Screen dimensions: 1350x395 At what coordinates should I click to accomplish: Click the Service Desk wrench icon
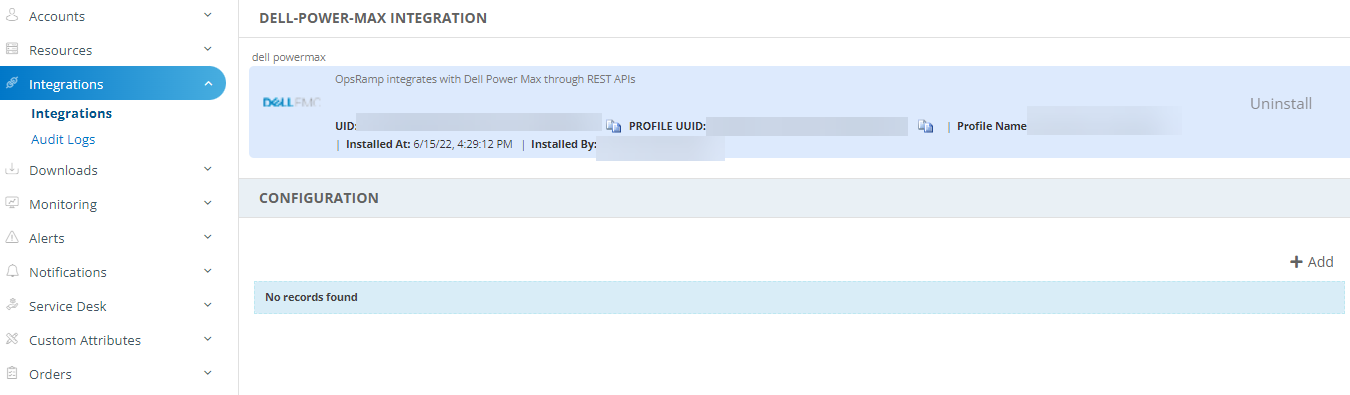pos(12,305)
